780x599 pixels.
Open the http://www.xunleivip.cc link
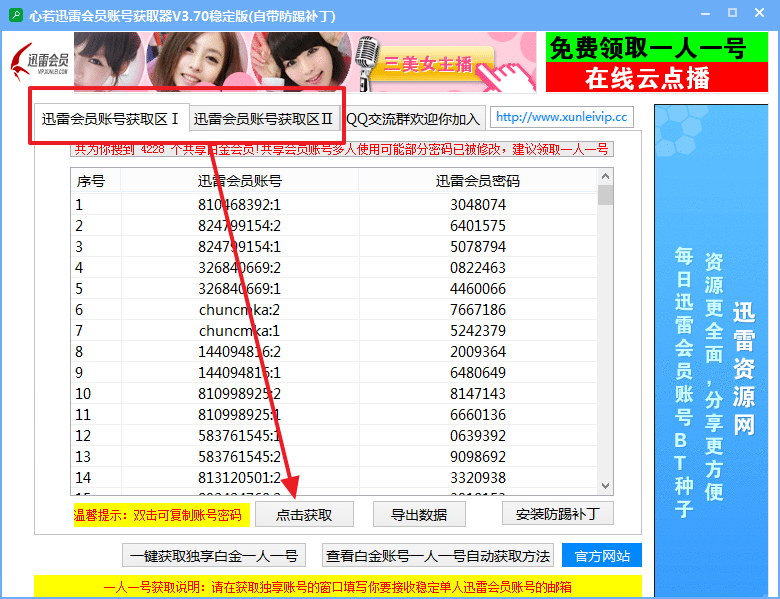point(562,117)
